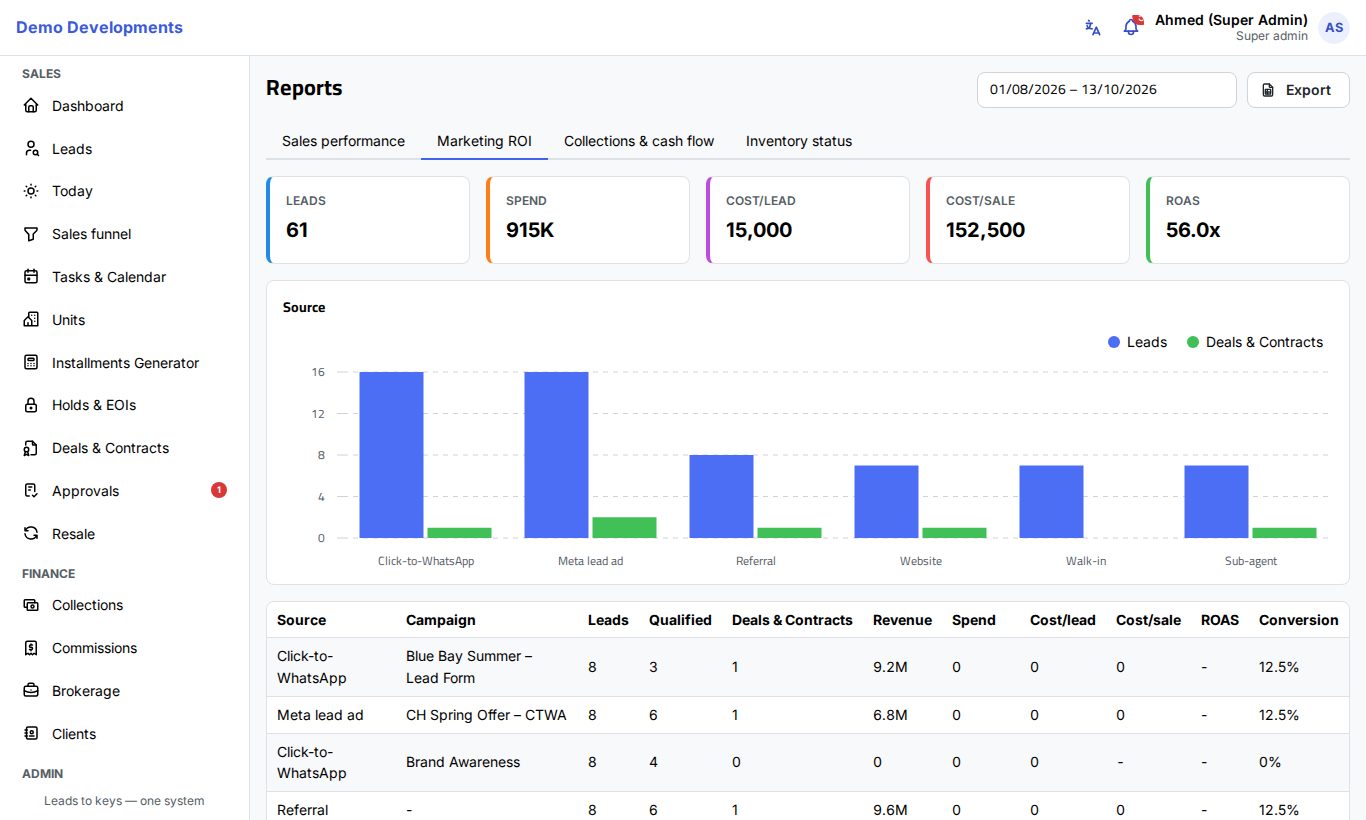Click the Clients contact-book icon
Viewport: 1366px width, 820px height.
(31, 734)
